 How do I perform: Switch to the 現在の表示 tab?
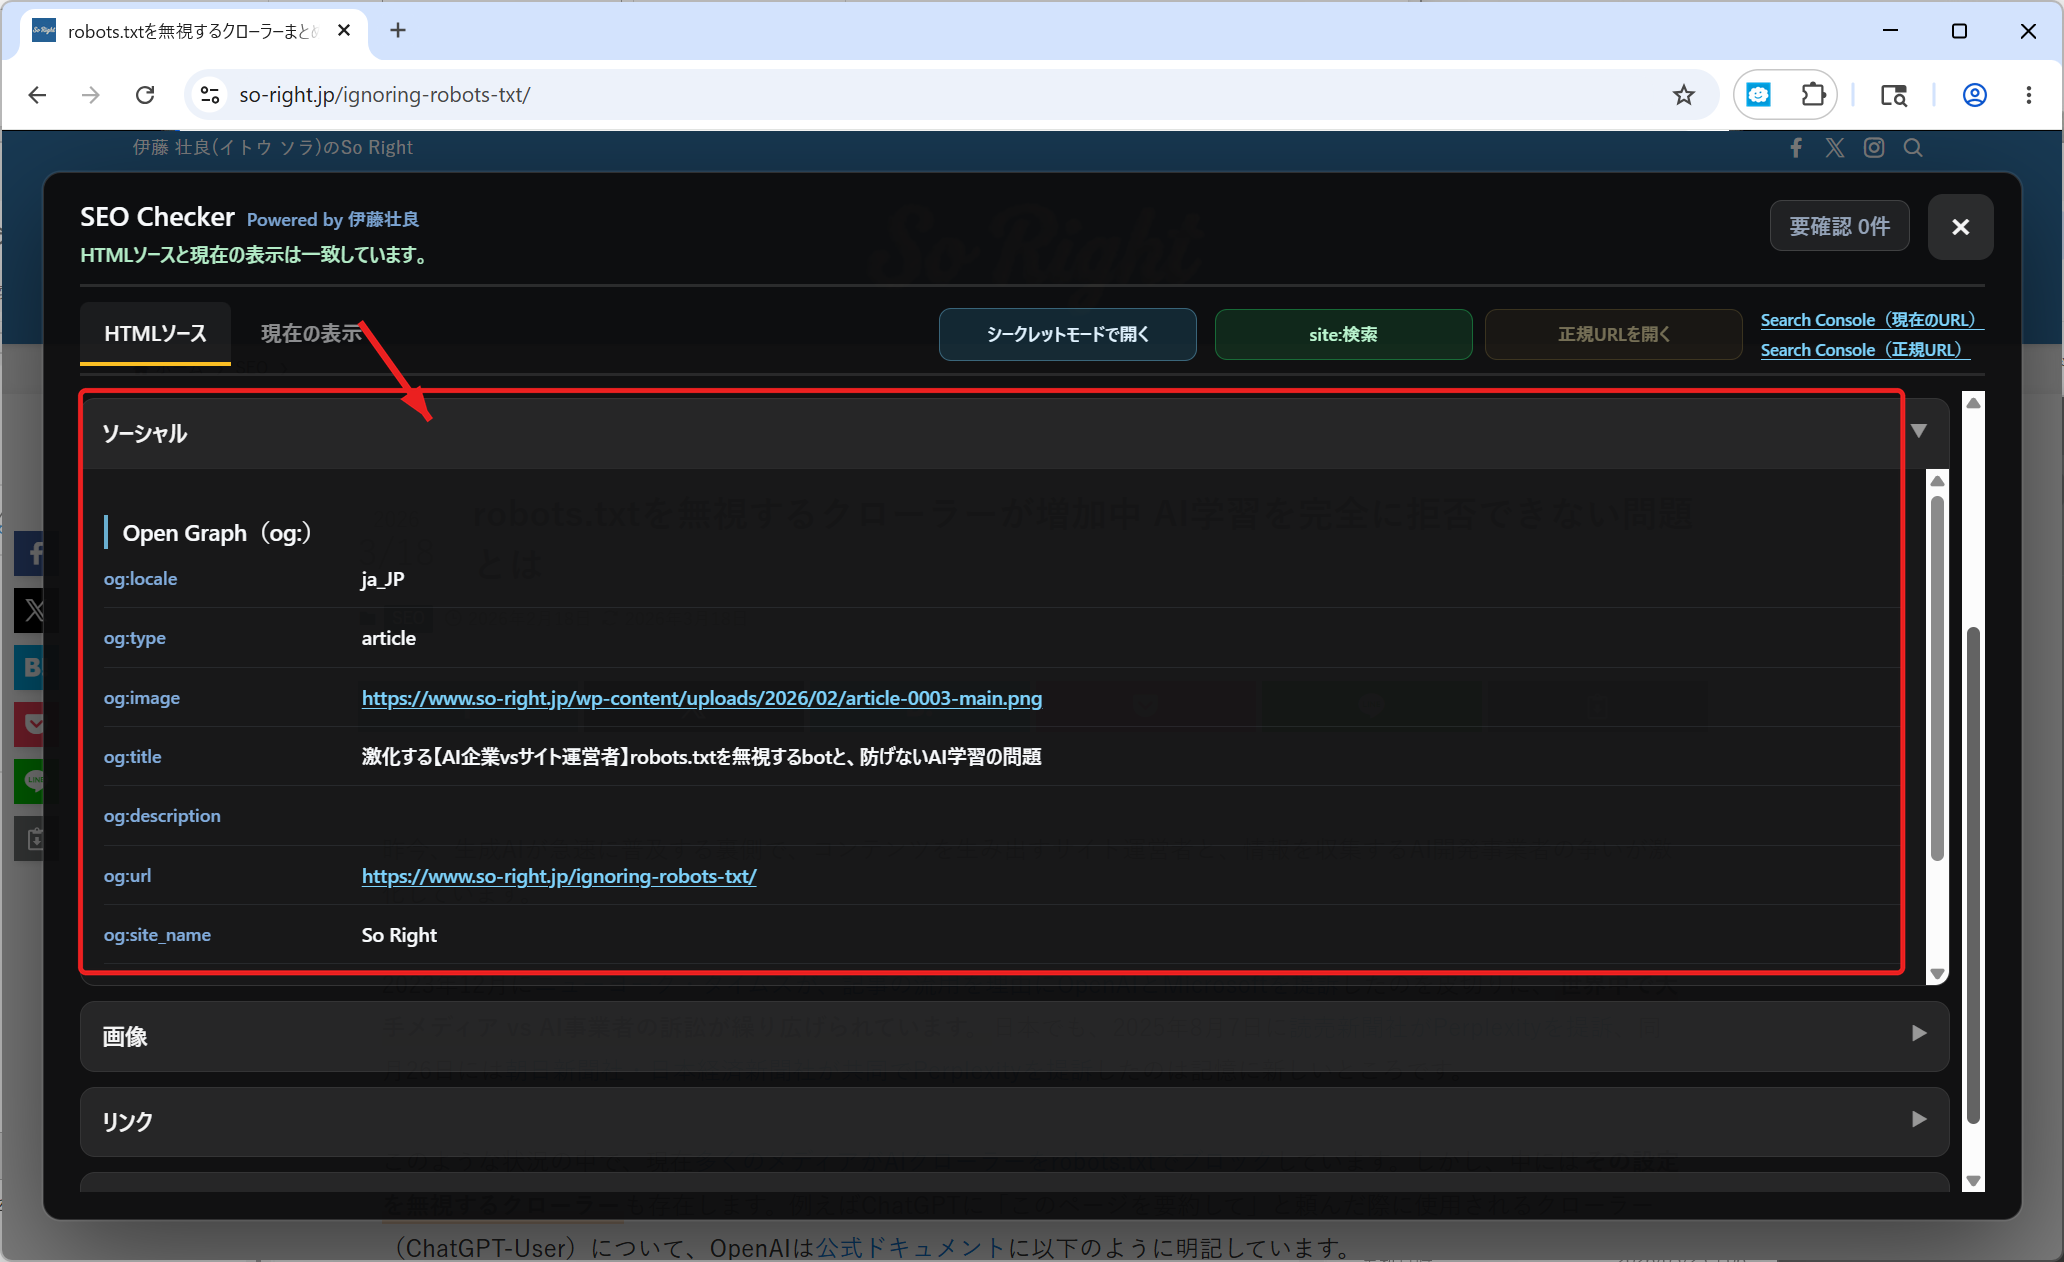[311, 334]
